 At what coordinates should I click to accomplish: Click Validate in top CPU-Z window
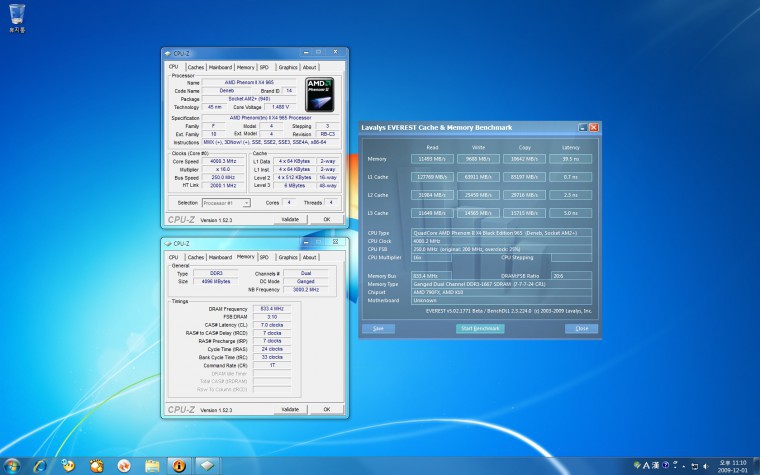tap(290, 220)
